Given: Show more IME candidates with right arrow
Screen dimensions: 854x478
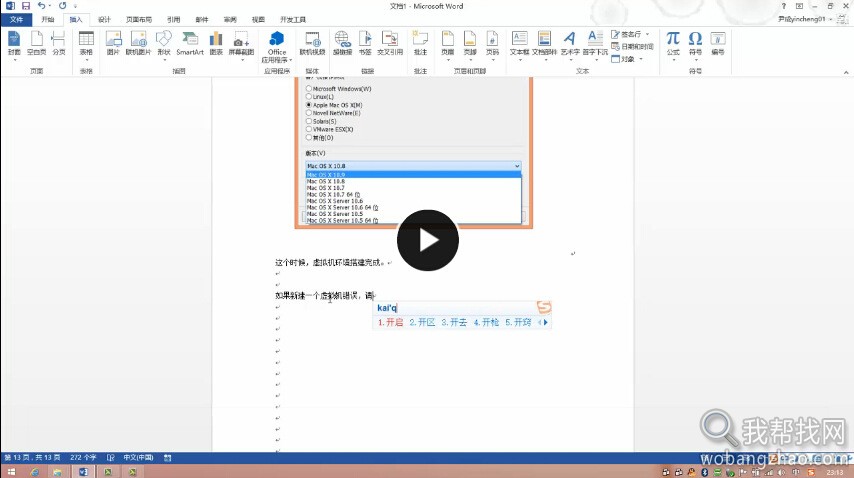Looking at the screenshot, I should click(x=546, y=322).
